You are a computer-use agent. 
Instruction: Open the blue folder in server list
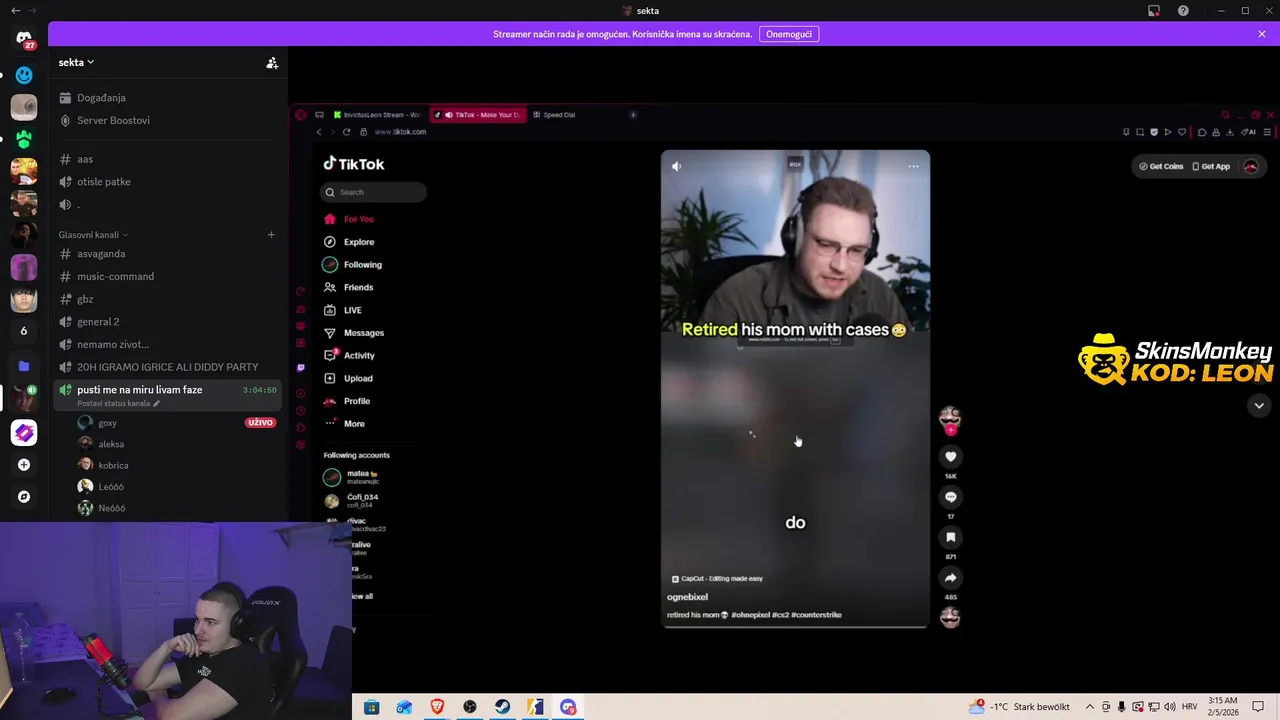pos(24,366)
